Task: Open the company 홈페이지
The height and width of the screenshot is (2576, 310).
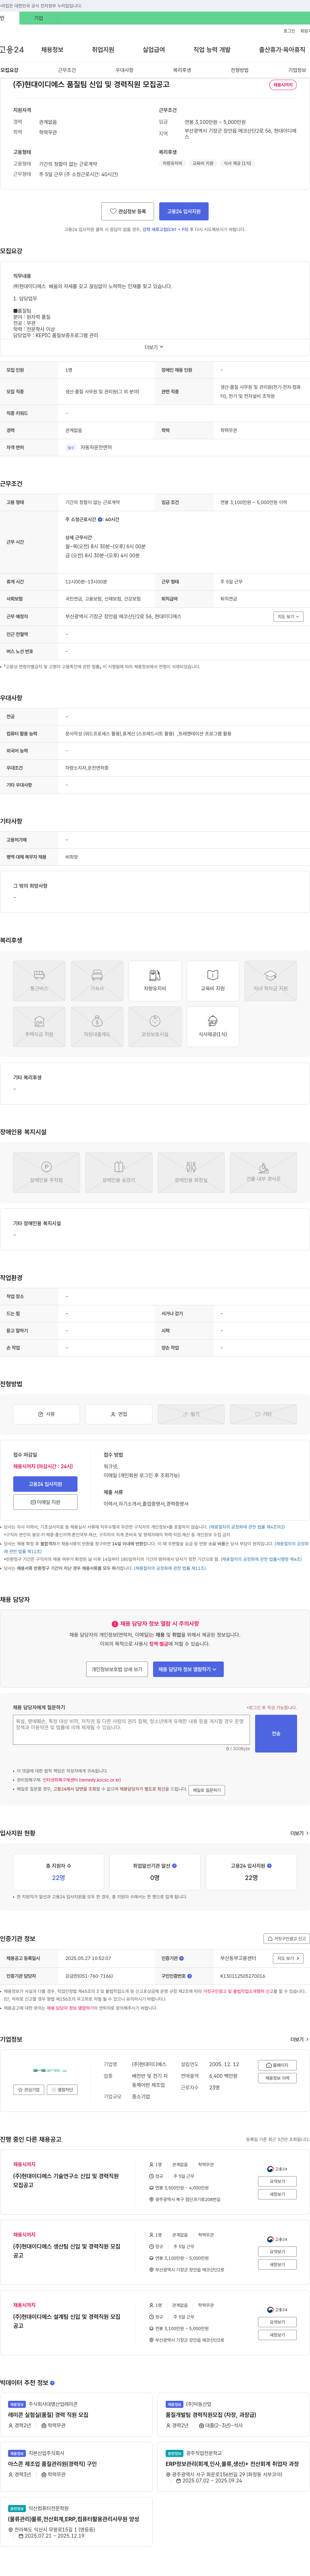Action: [x=277, y=2065]
